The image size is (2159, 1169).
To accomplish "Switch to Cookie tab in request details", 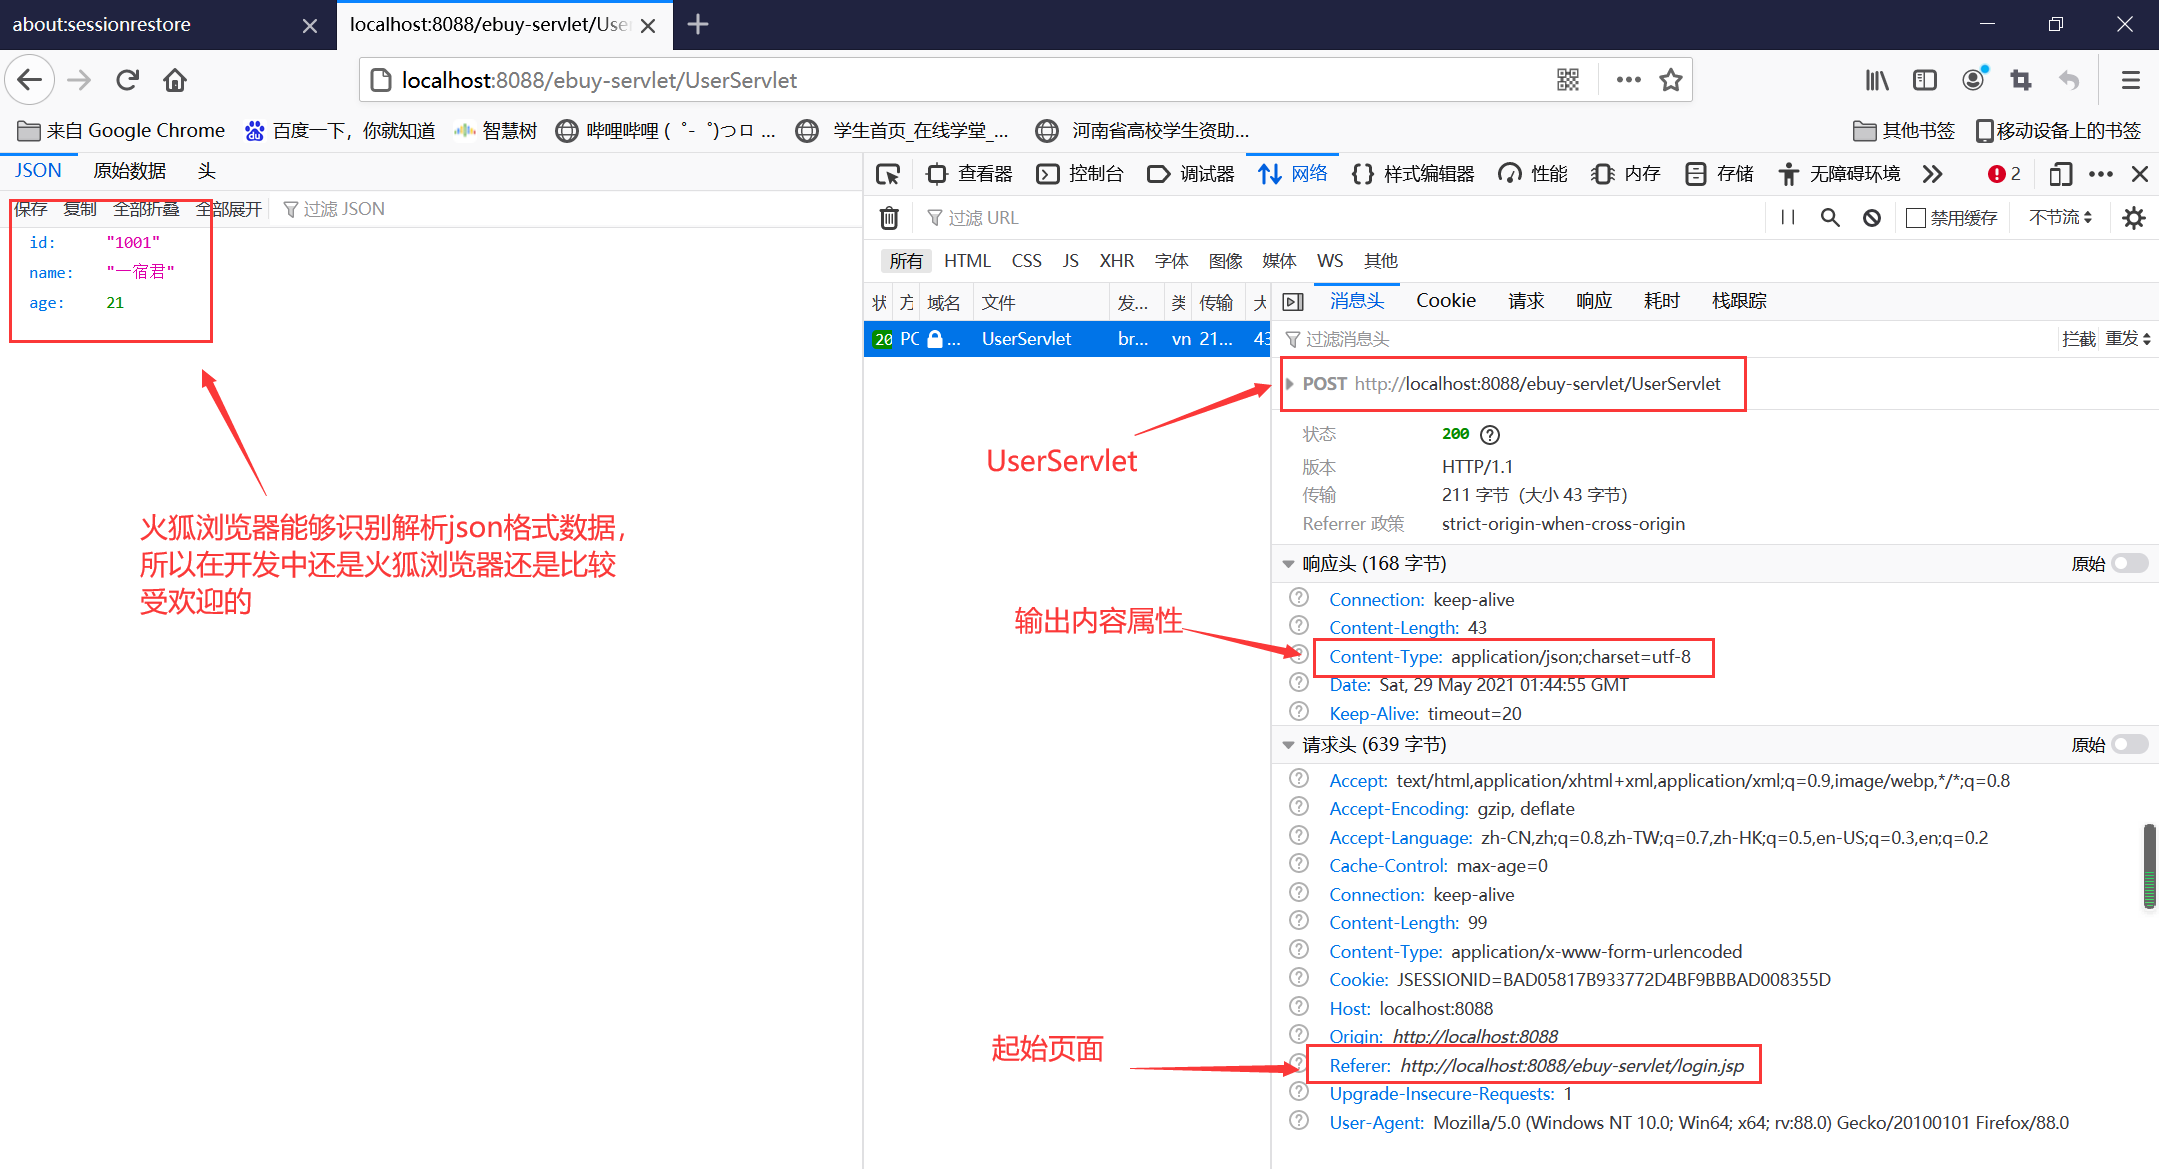I will (x=1446, y=301).
